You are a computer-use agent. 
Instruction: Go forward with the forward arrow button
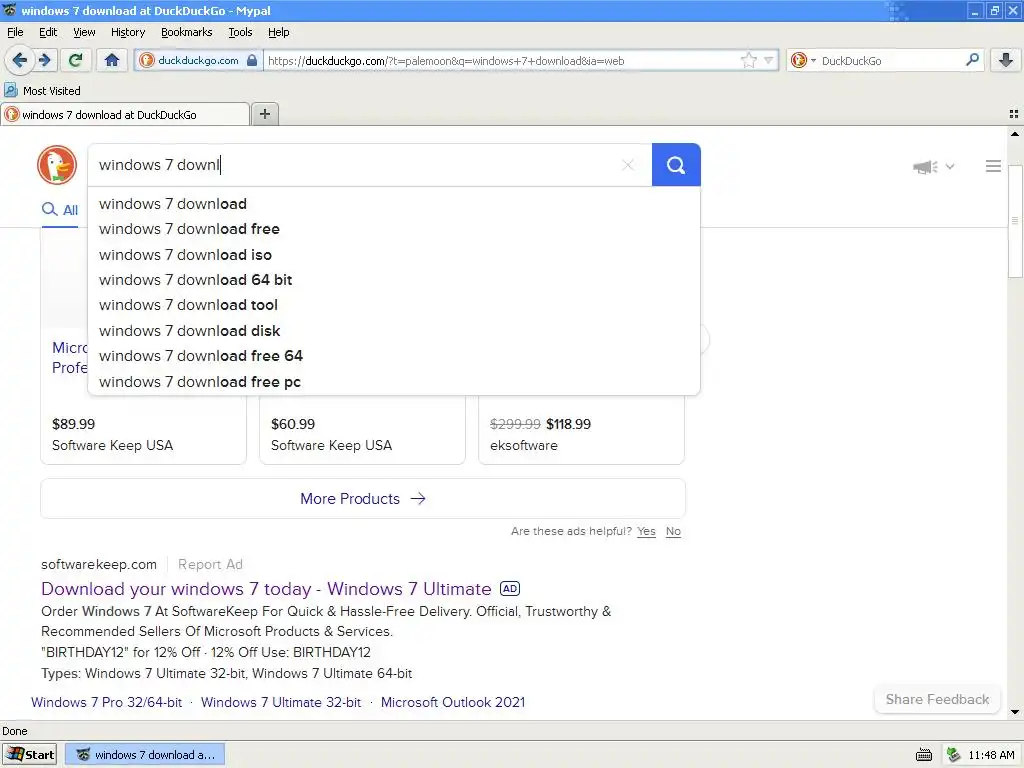(45, 60)
